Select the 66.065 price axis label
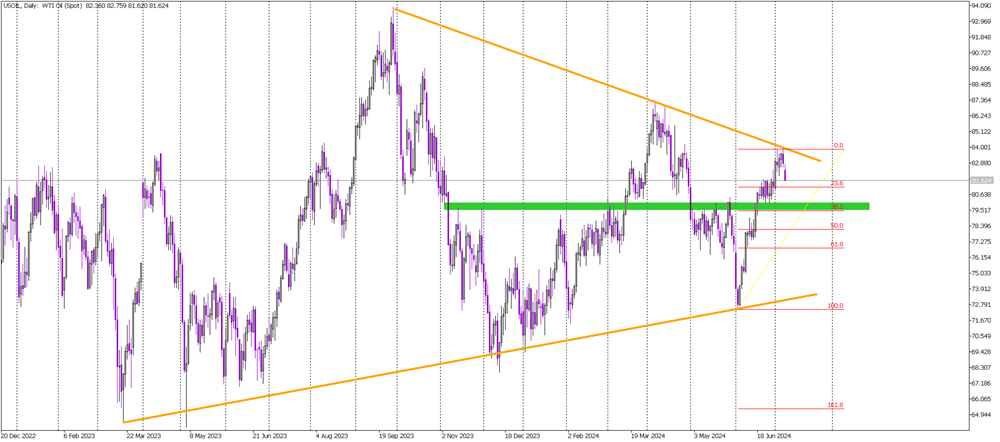Image resolution: width=1000 pixels, height=442 pixels. pyautogui.click(x=980, y=399)
